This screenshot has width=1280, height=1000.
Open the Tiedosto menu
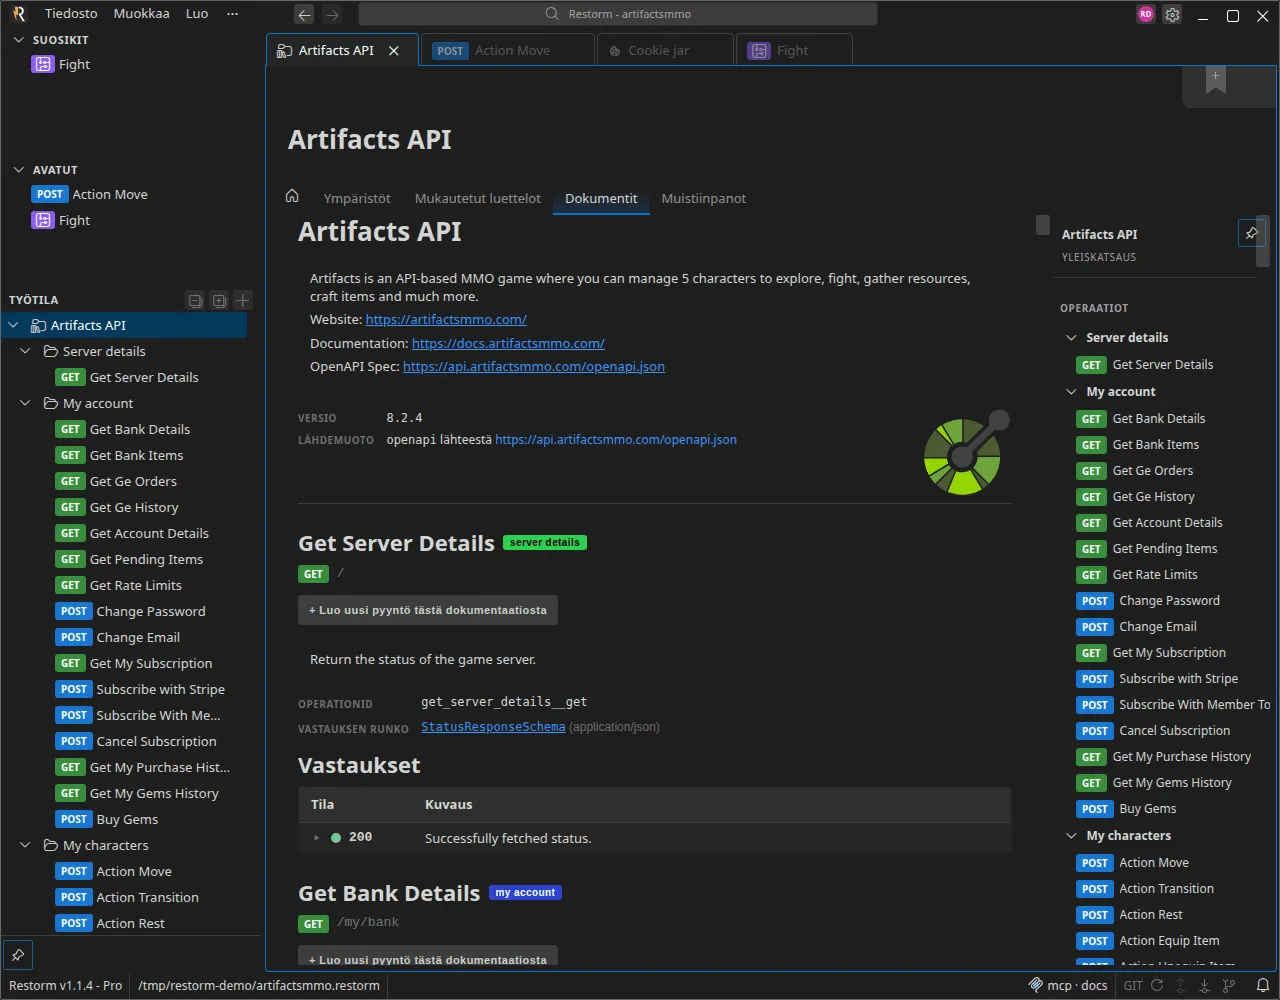coord(71,14)
